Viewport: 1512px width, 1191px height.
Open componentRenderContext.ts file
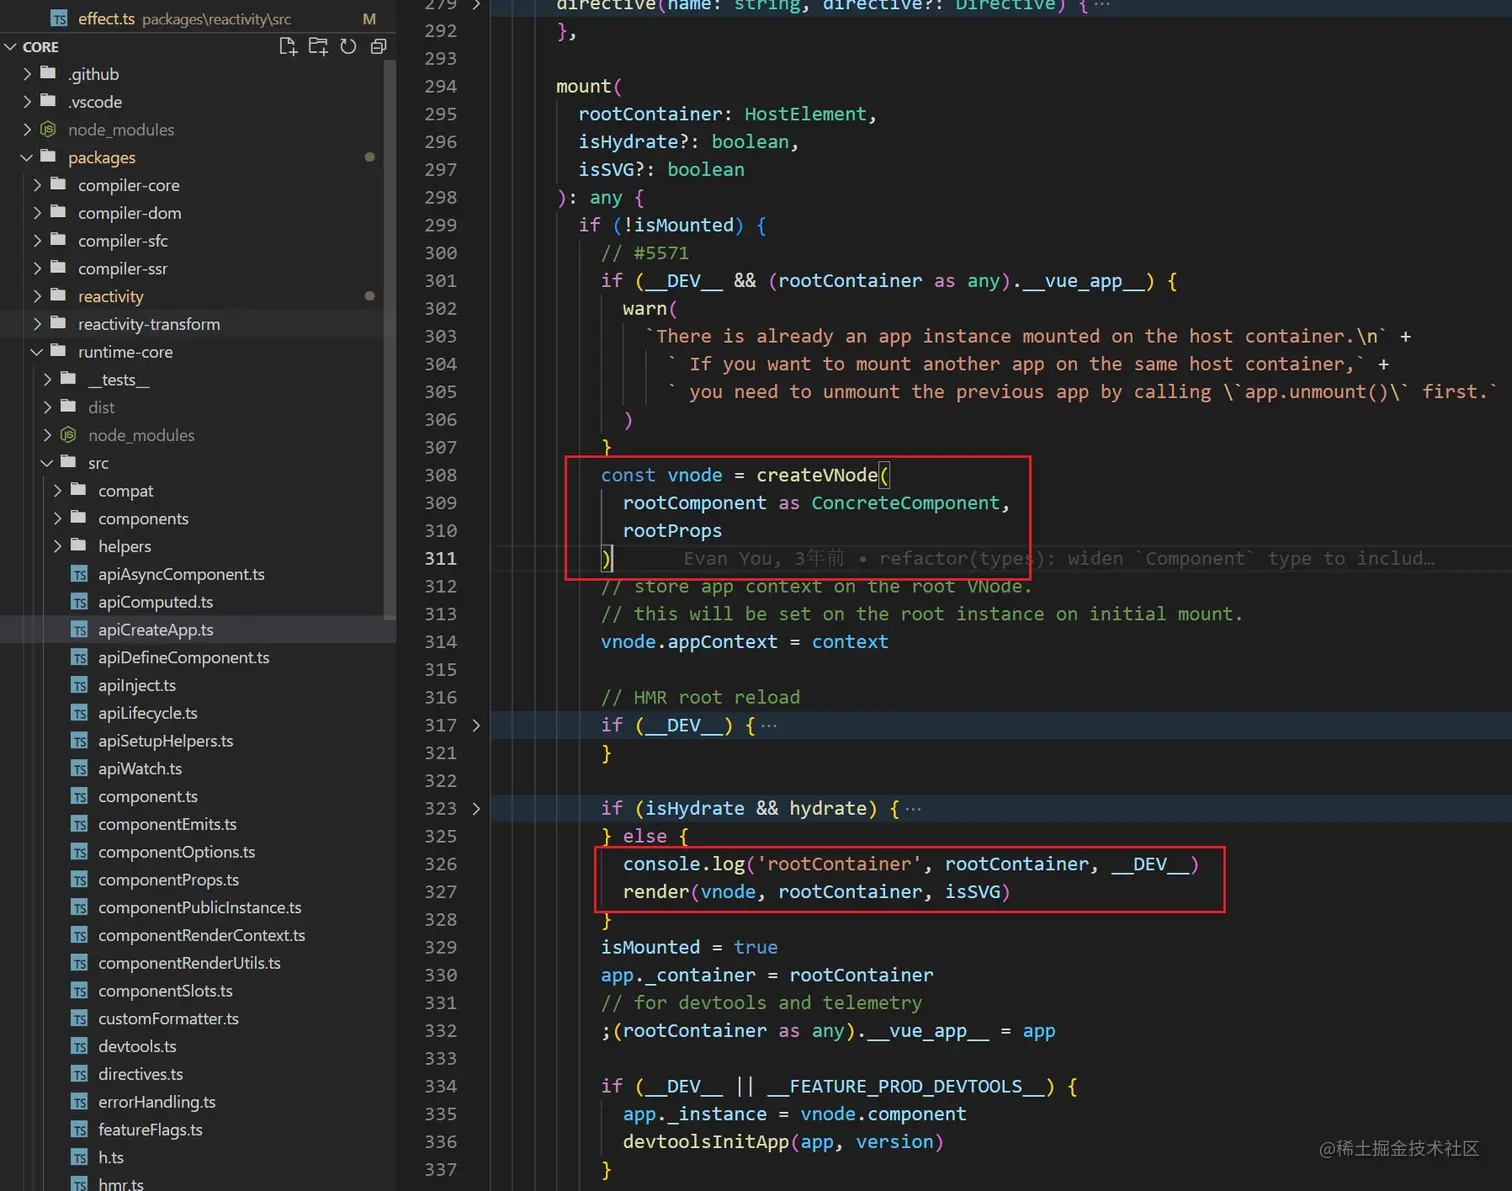(198, 936)
